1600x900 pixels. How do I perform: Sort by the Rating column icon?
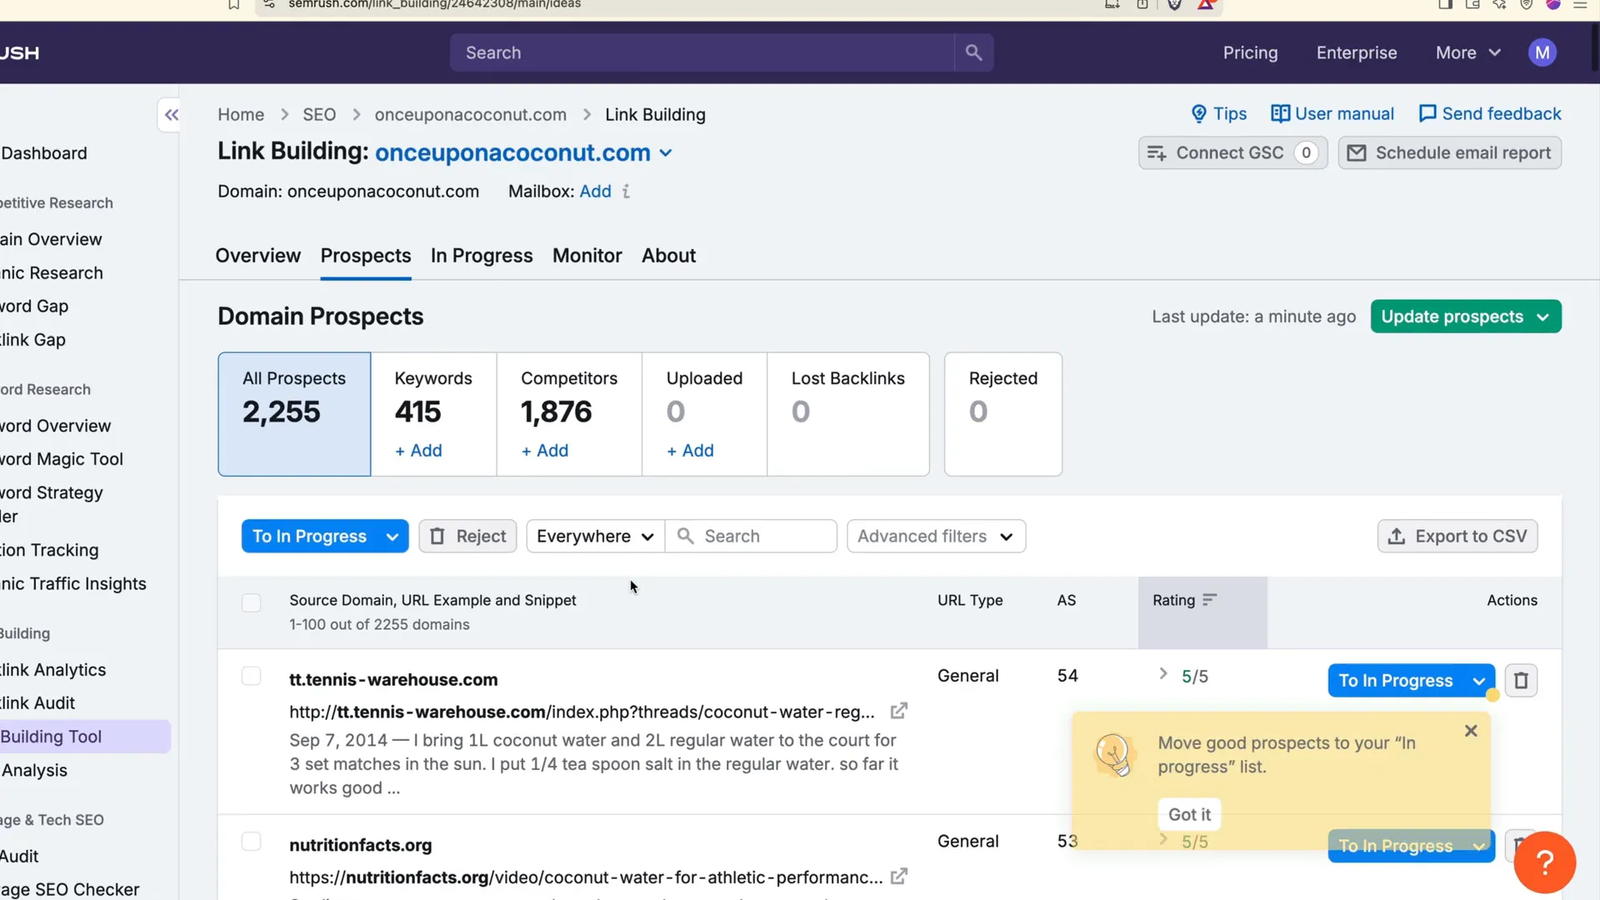1210,600
